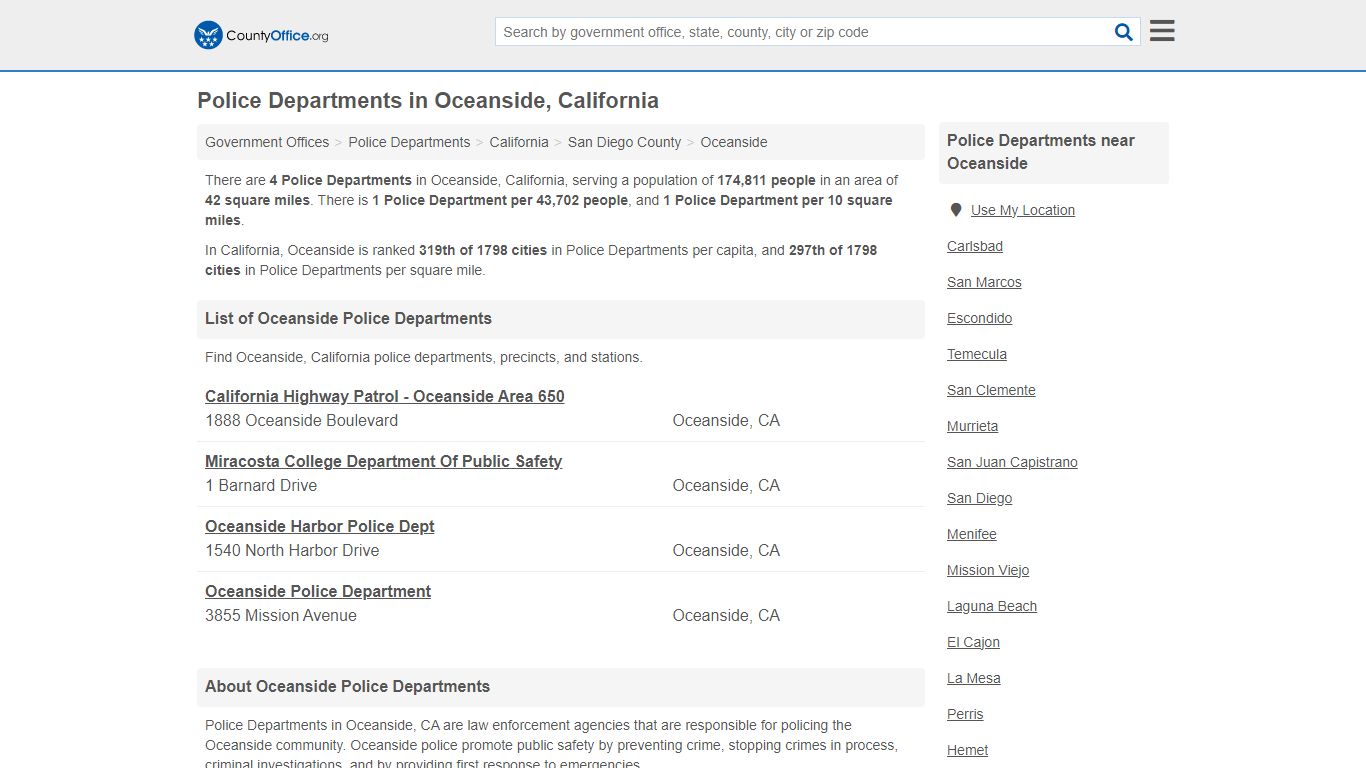
Task: Click the CountyOffice.org logo
Action: coord(261,35)
